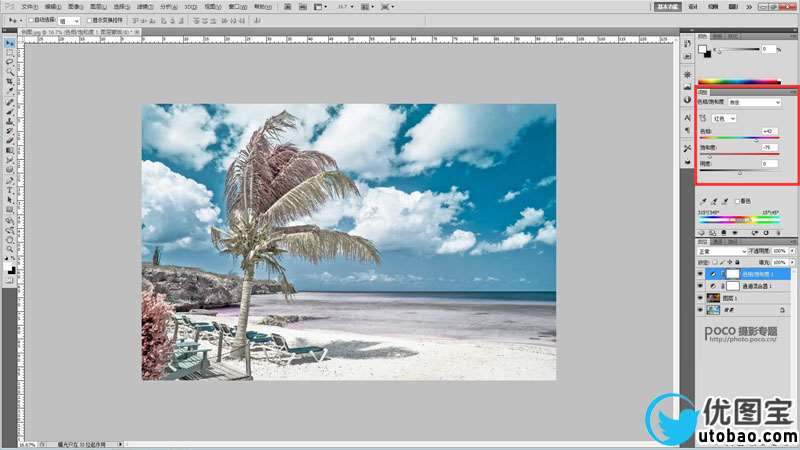Select the Move tool in the toolbox
The height and width of the screenshot is (450, 800).
point(9,43)
